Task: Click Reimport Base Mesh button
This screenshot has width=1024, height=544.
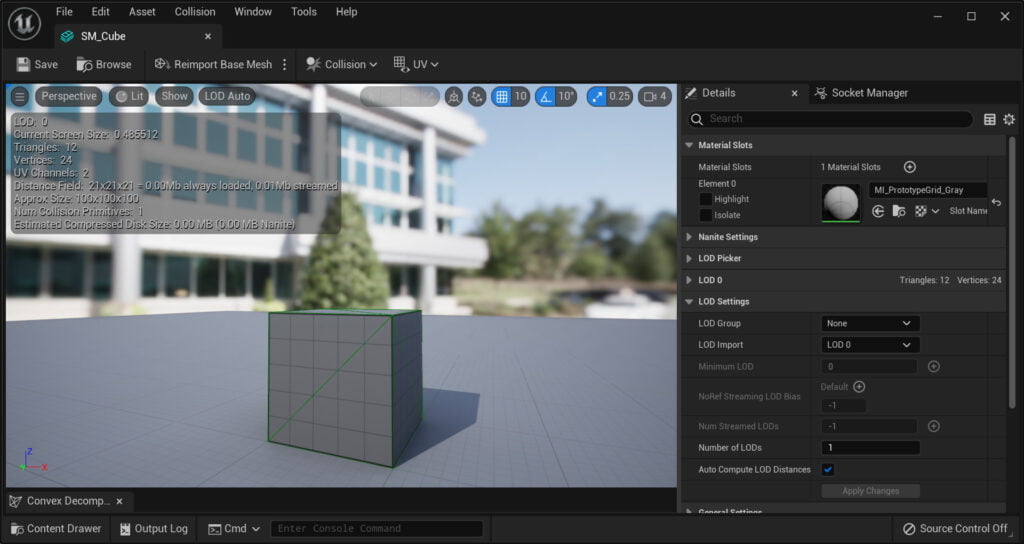Action: [x=213, y=64]
